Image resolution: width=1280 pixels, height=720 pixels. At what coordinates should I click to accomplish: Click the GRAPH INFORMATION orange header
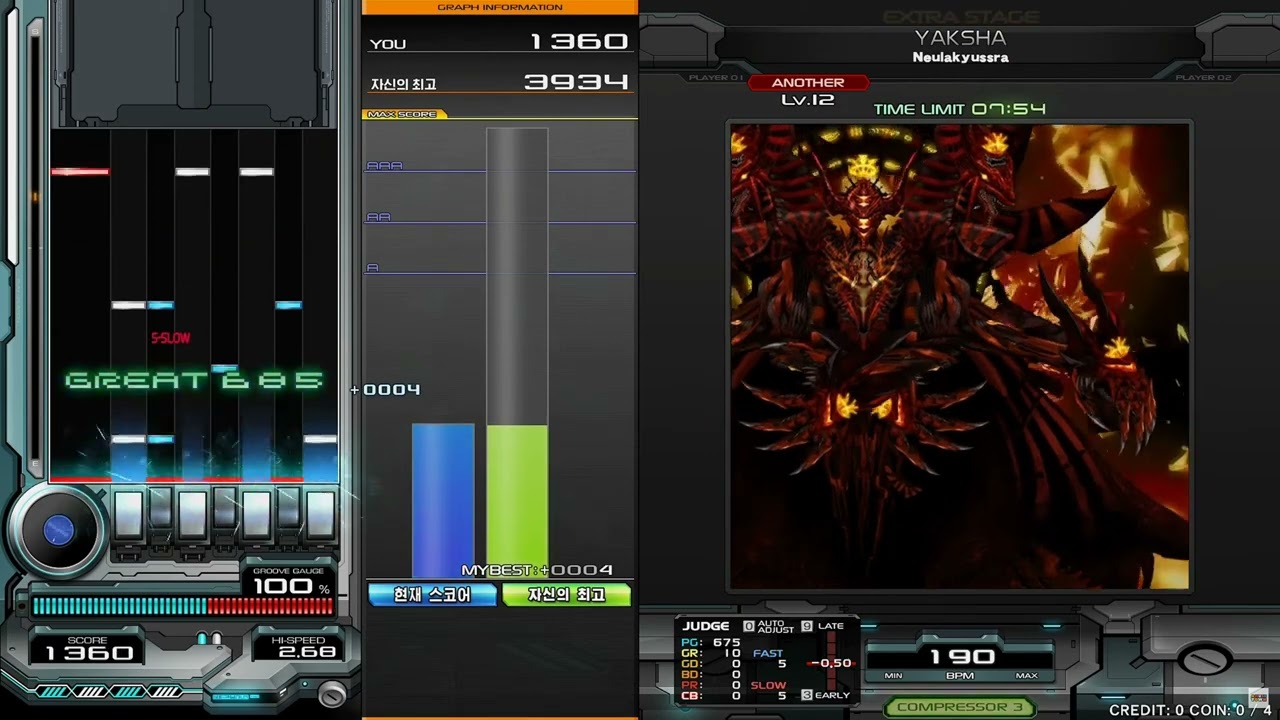[500, 7]
